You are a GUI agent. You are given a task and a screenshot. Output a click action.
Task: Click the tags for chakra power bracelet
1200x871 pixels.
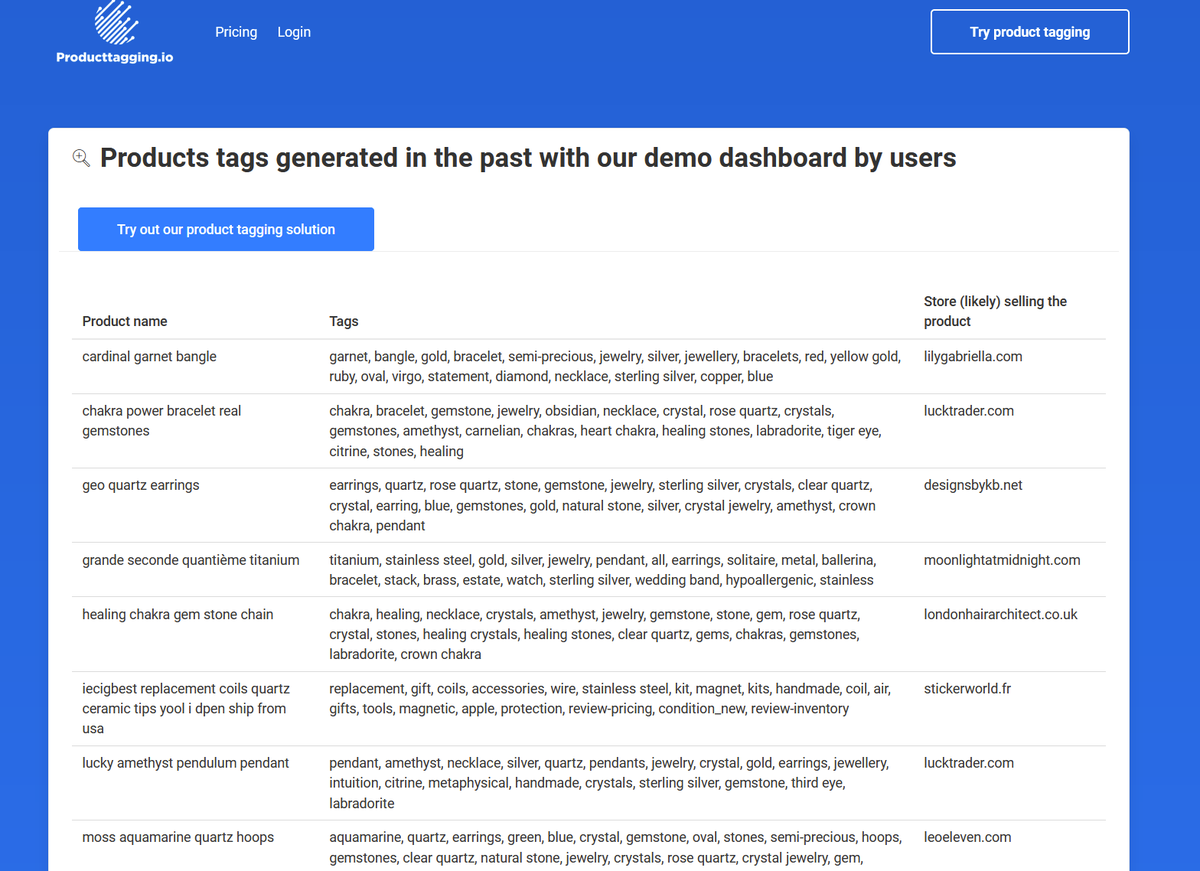(x=605, y=431)
